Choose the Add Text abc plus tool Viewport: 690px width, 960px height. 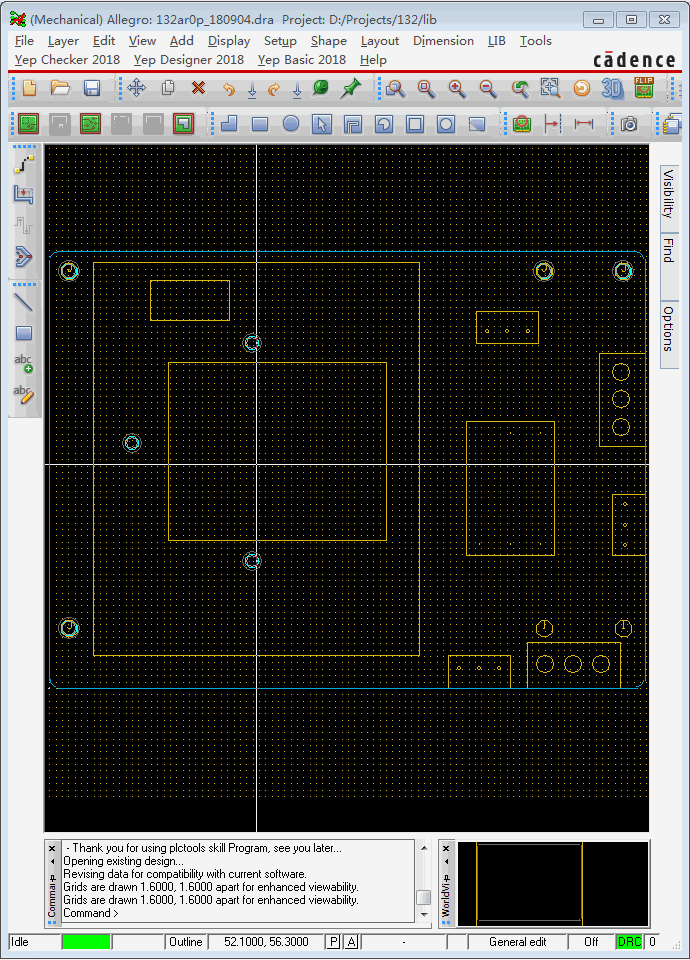click(23, 363)
